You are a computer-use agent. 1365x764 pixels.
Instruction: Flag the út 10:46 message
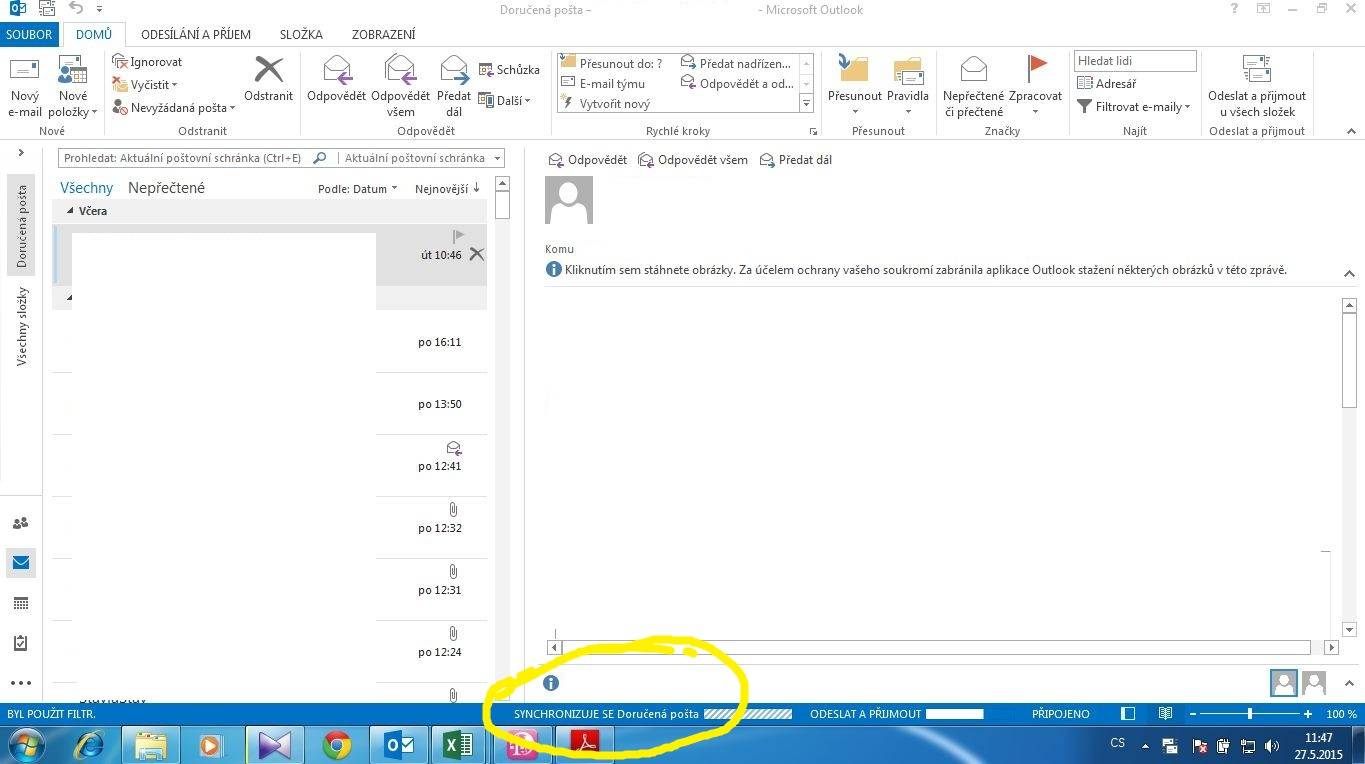coord(458,236)
